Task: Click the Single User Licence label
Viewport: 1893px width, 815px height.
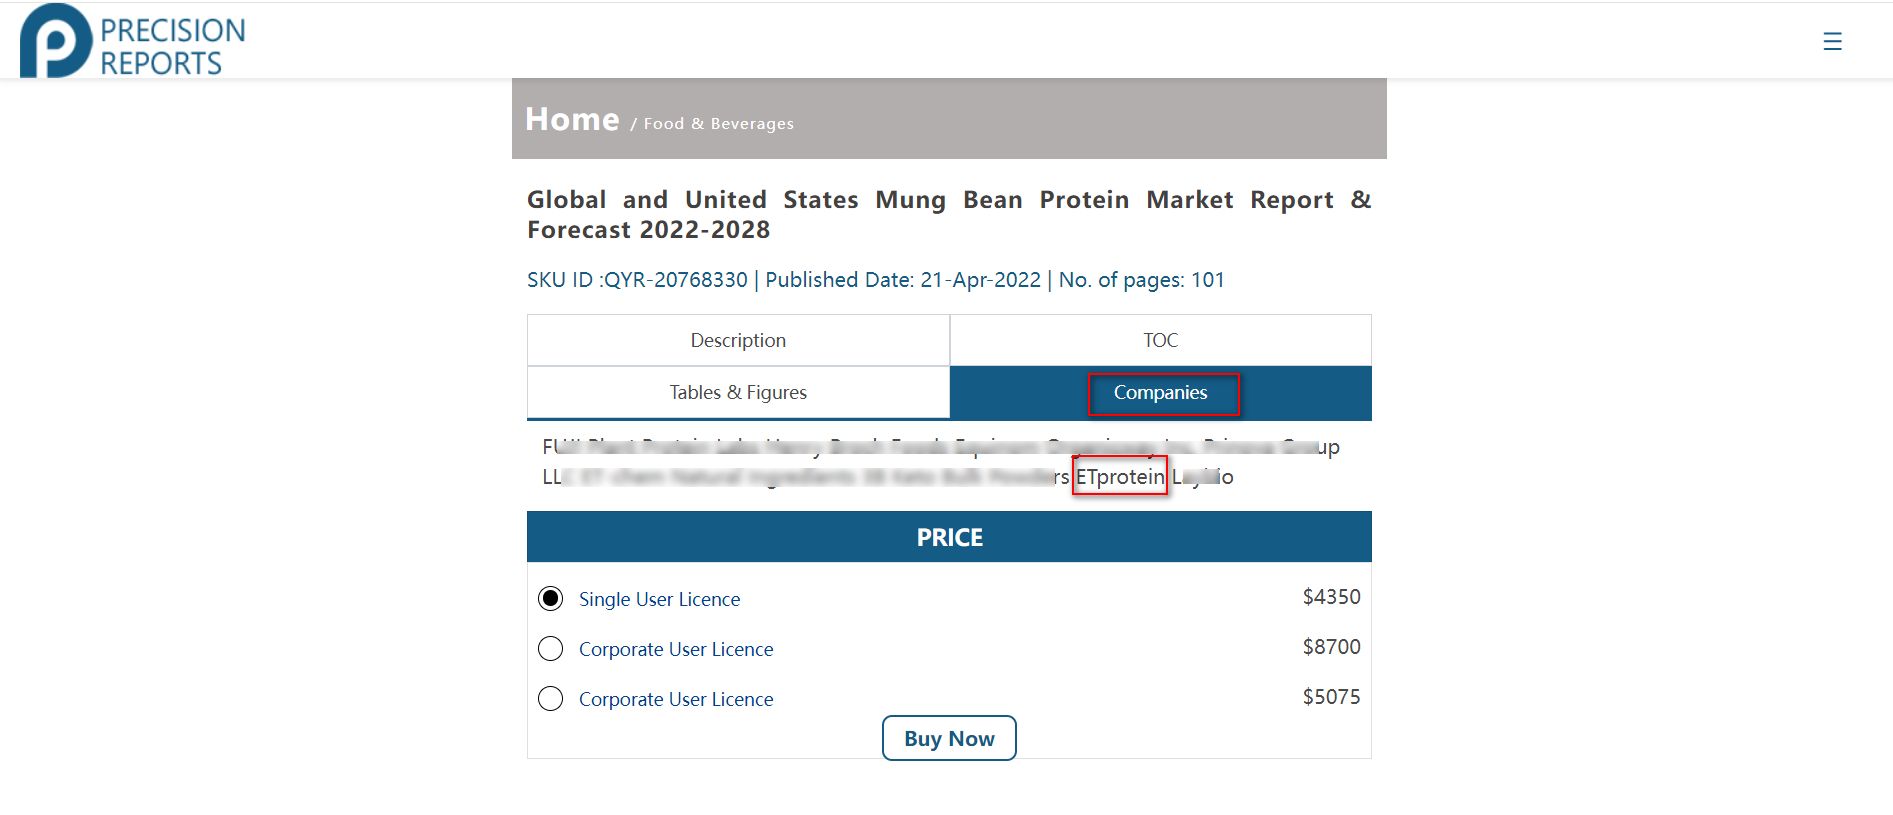Action: click(x=659, y=599)
